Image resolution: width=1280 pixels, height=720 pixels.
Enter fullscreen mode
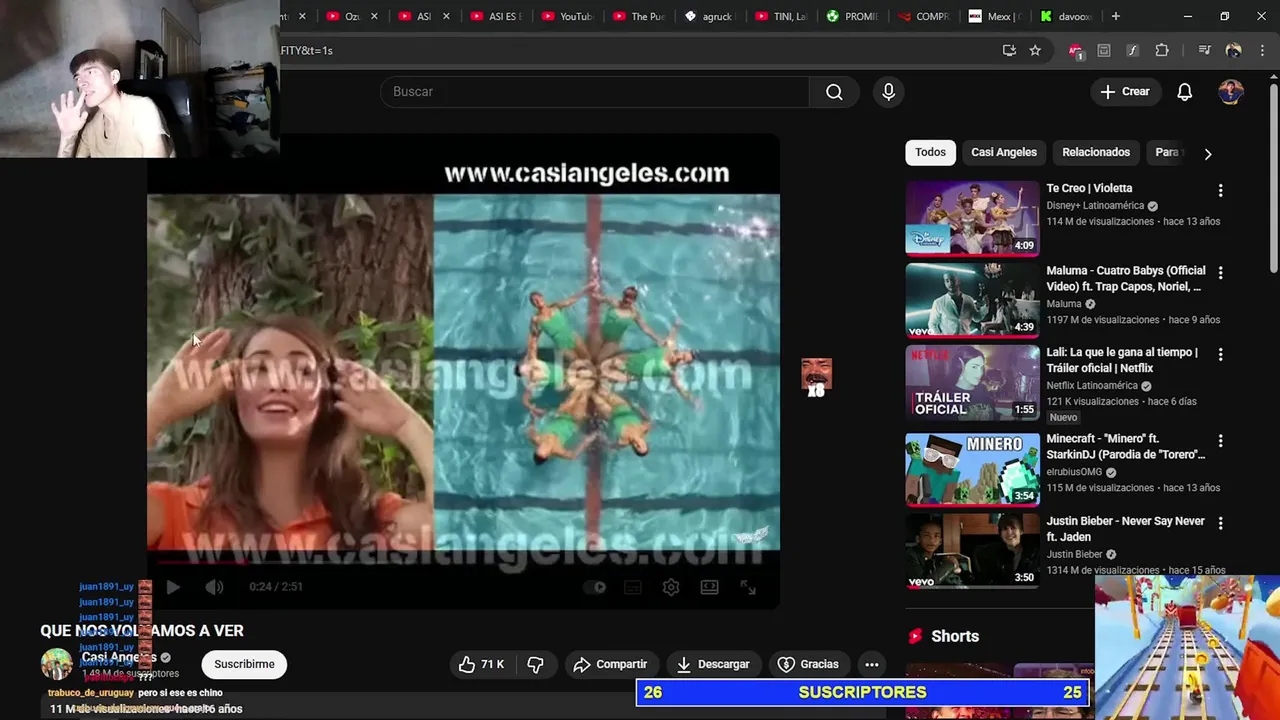click(748, 587)
